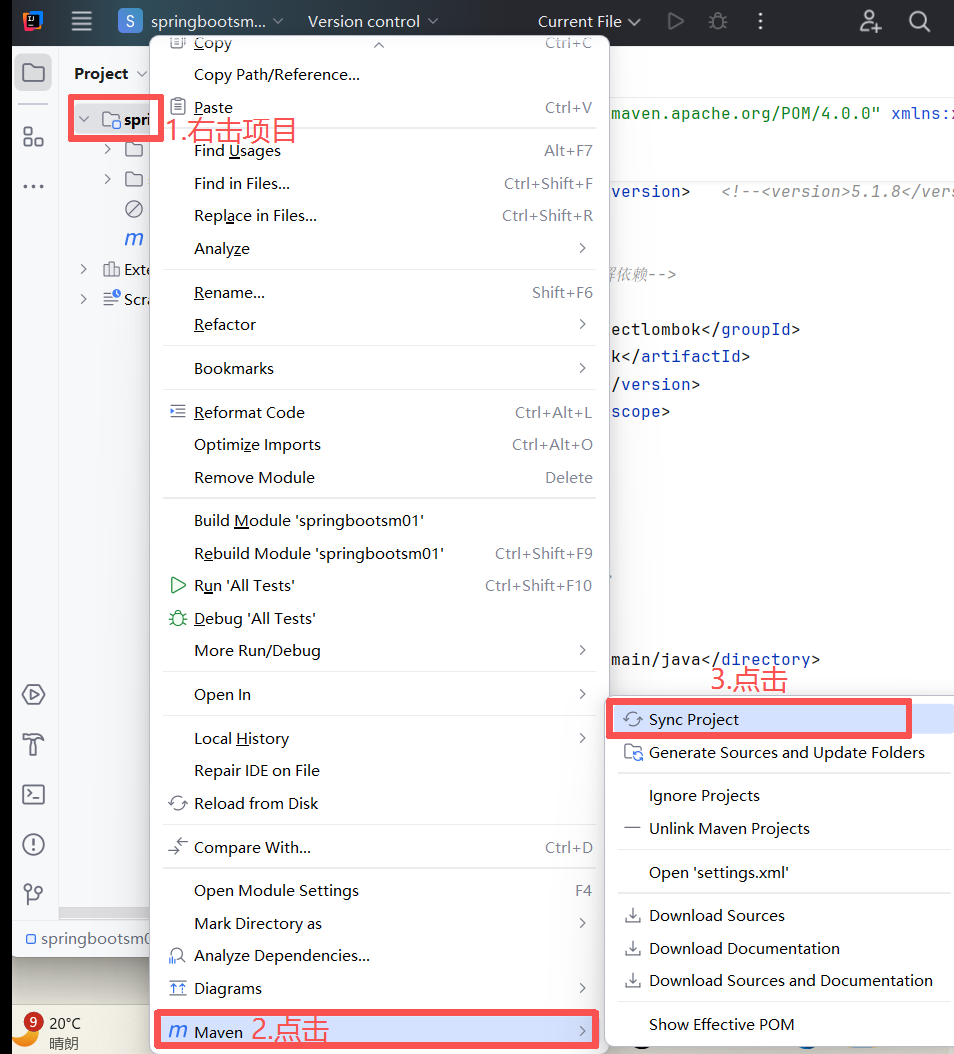Image resolution: width=954 pixels, height=1054 pixels.
Task: Open the Git tool window icon
Action: point(34,894)
